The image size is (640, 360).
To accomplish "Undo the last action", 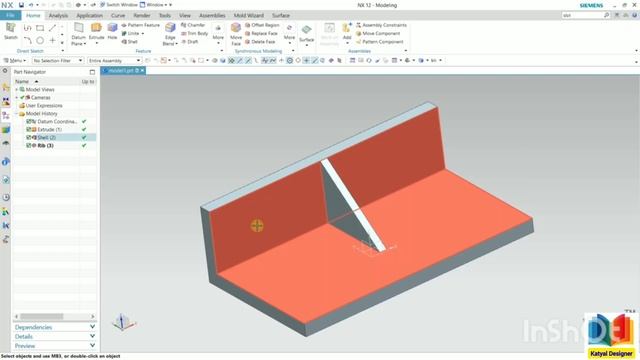I will (31, 5).
